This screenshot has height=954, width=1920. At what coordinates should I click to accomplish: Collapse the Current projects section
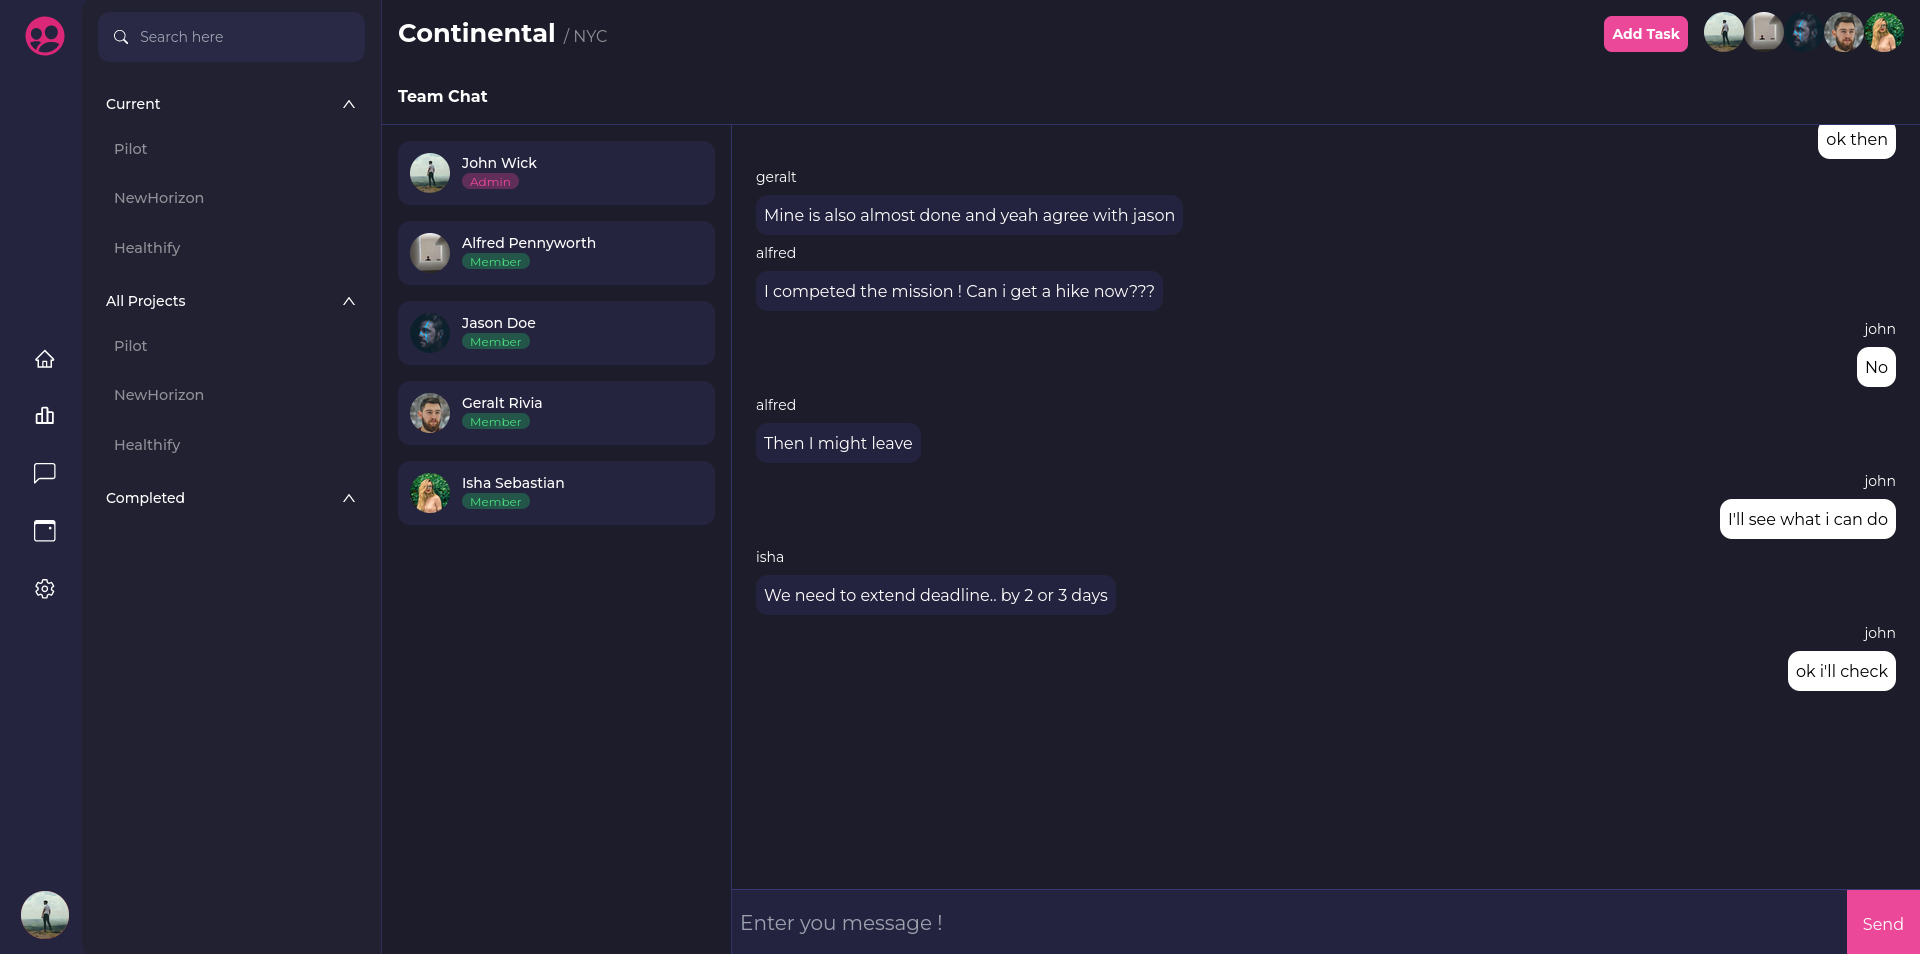point(349,104)
